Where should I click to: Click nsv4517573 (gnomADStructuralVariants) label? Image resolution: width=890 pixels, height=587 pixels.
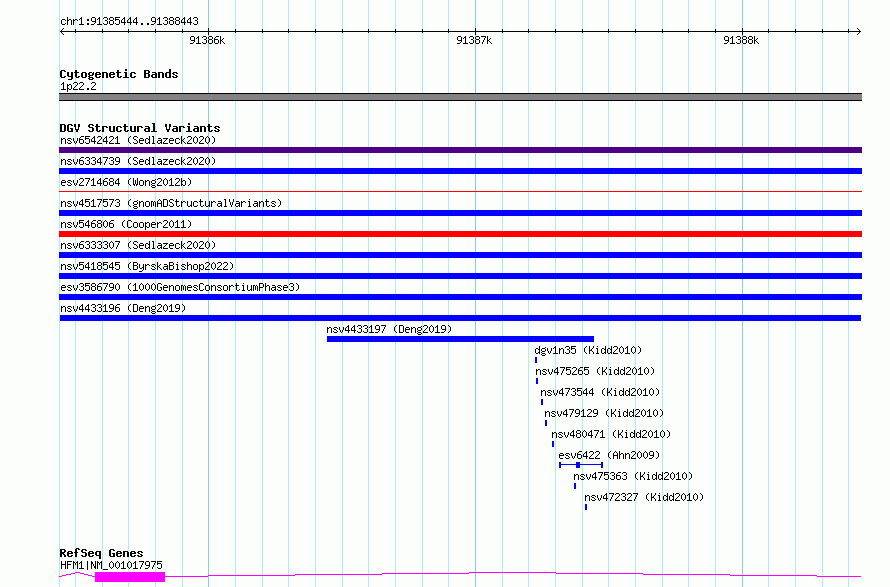click(x=171, y=203)
